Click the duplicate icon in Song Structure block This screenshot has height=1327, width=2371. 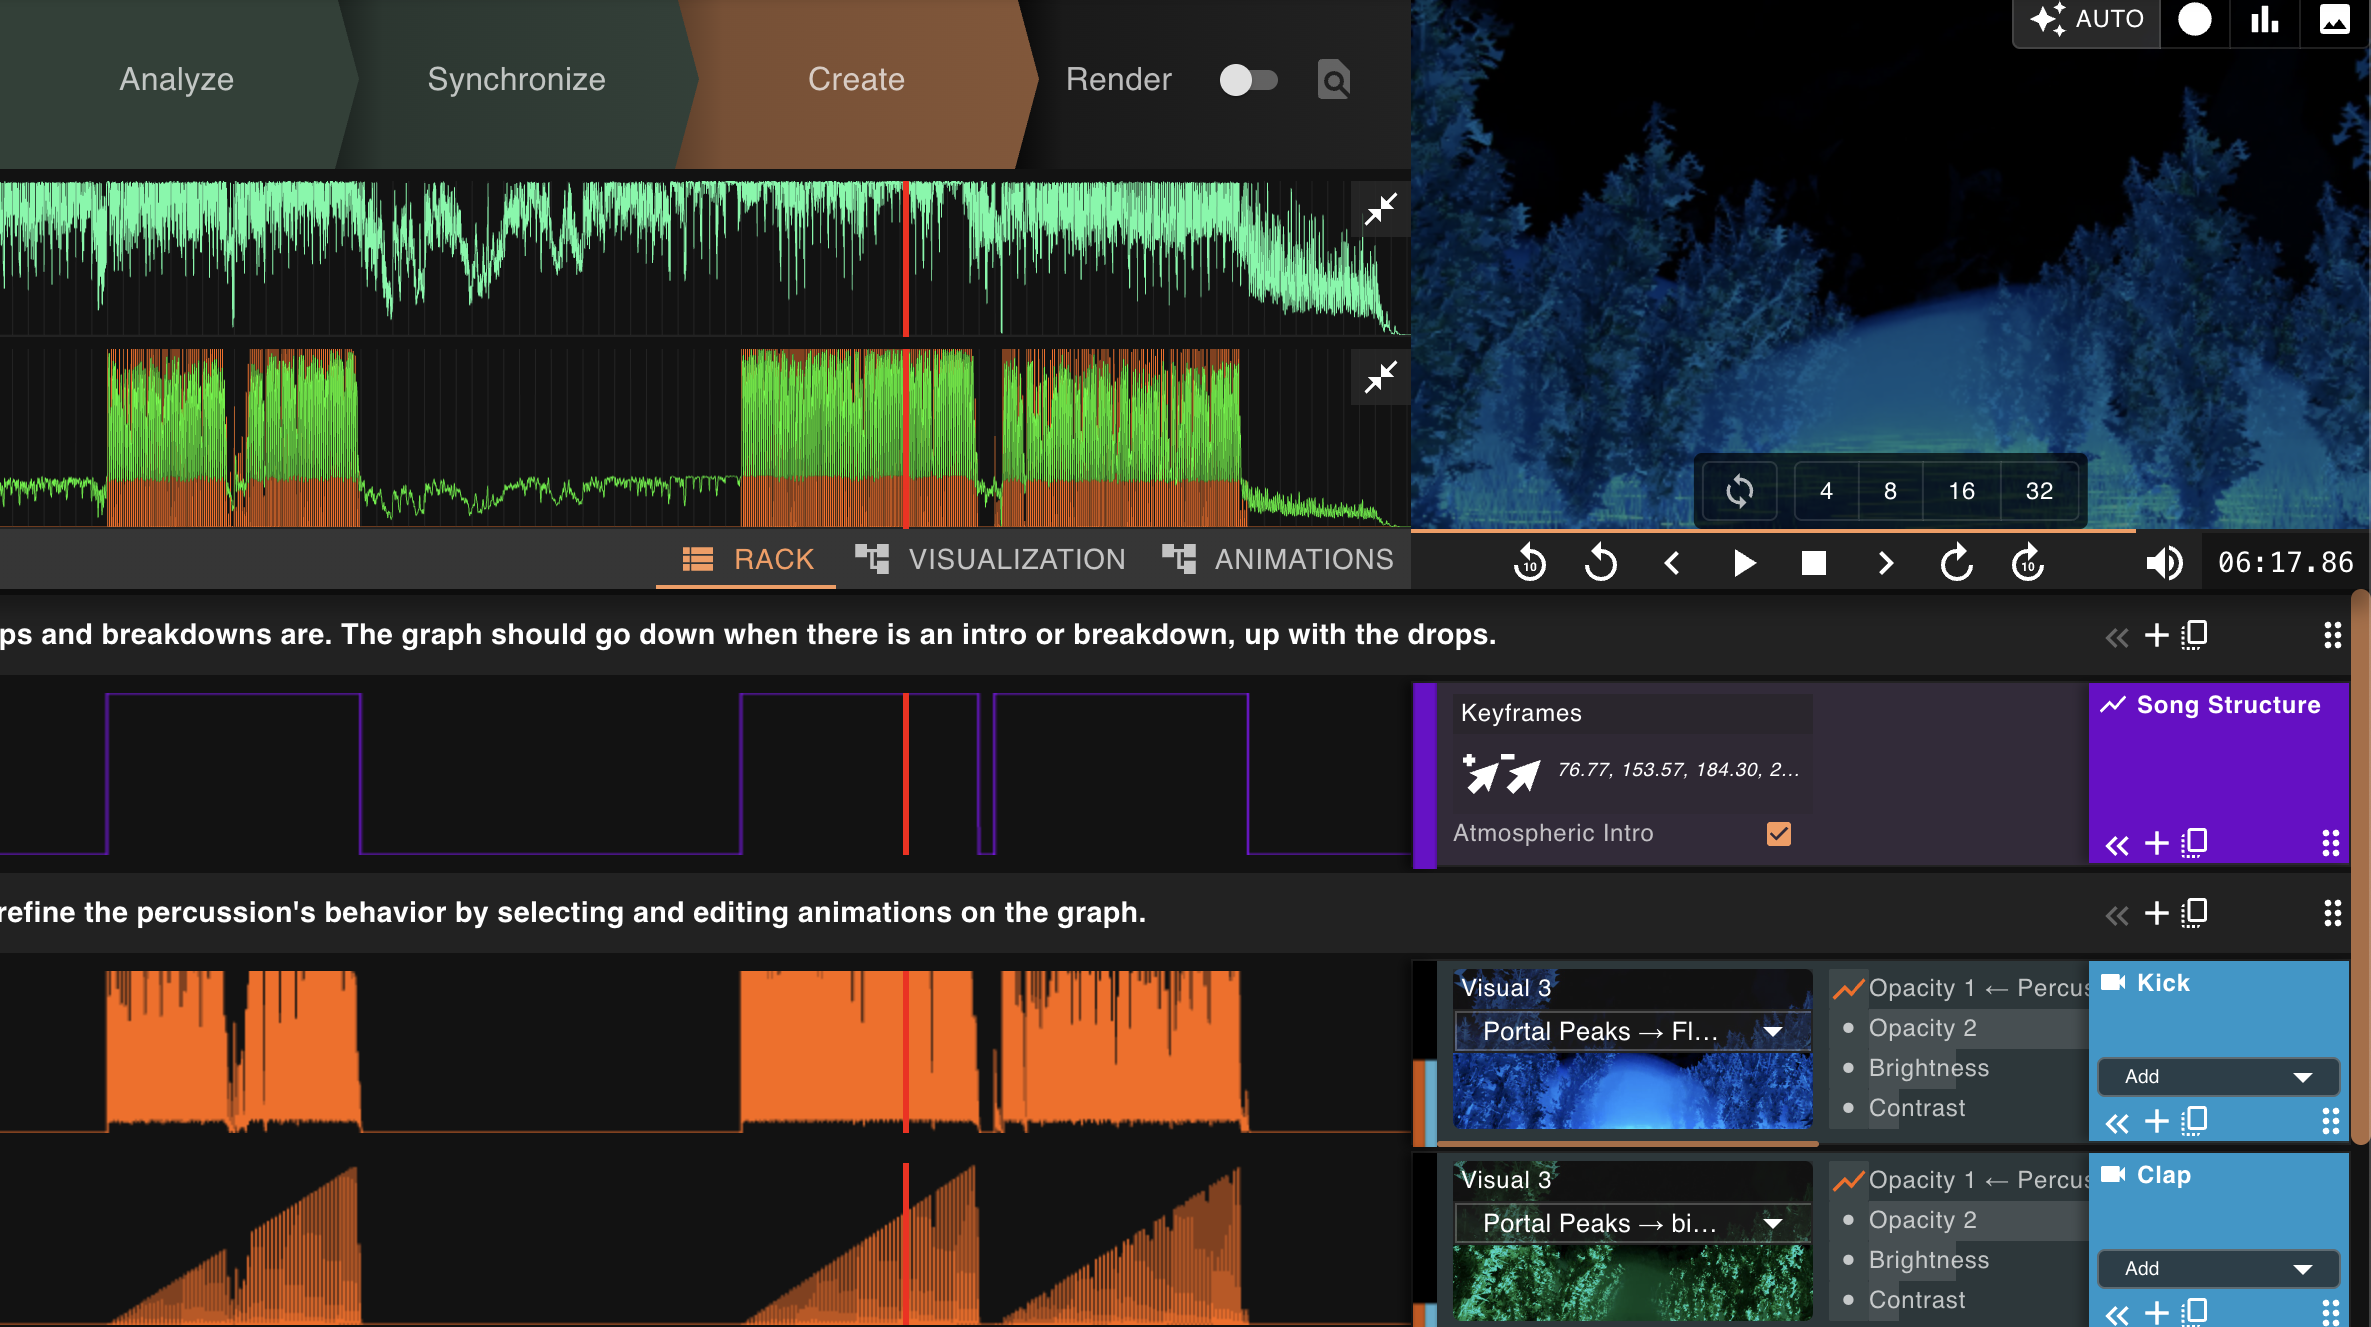[x=2194, y=843]
